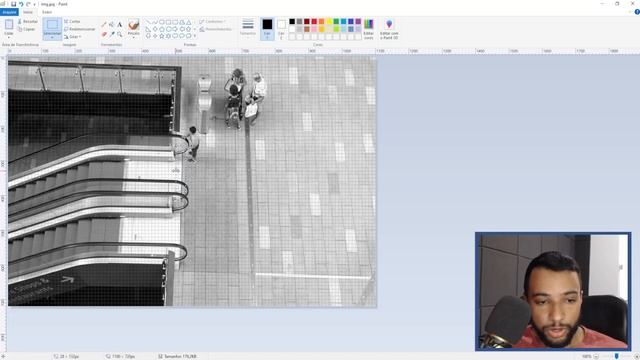
Task: Click the Redimensionar button
Action: tap(80, 29)
